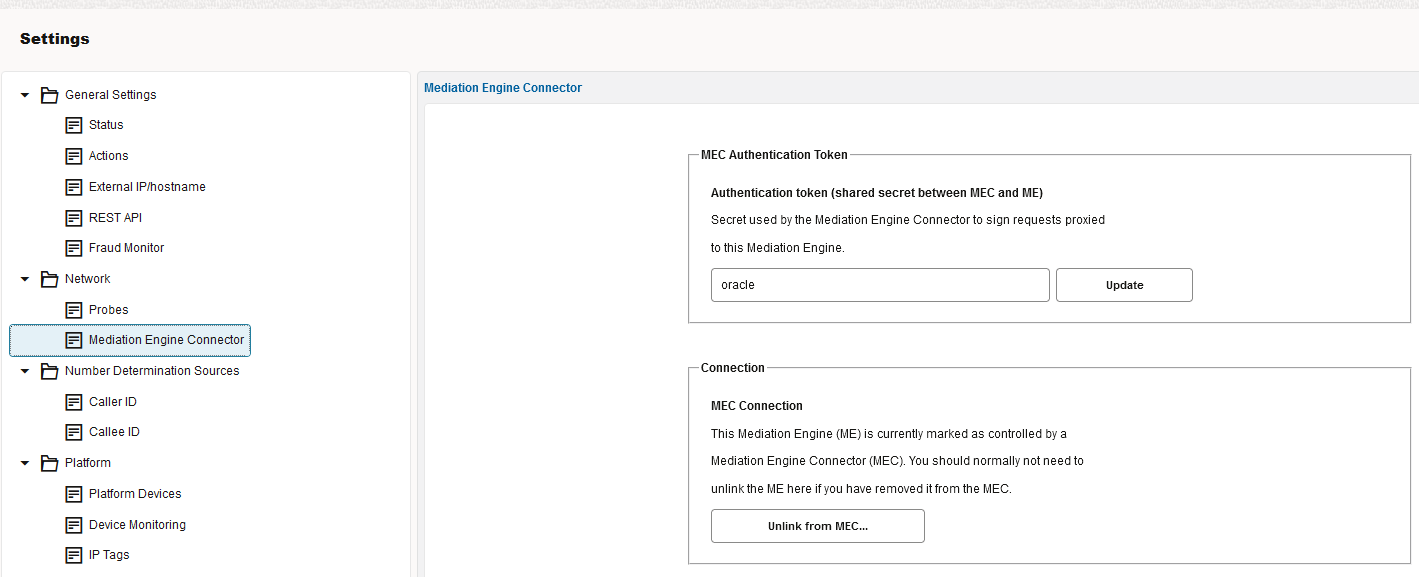Click the Network folder label
Viewport: 1419px width, 577px height.
(87, 279)
